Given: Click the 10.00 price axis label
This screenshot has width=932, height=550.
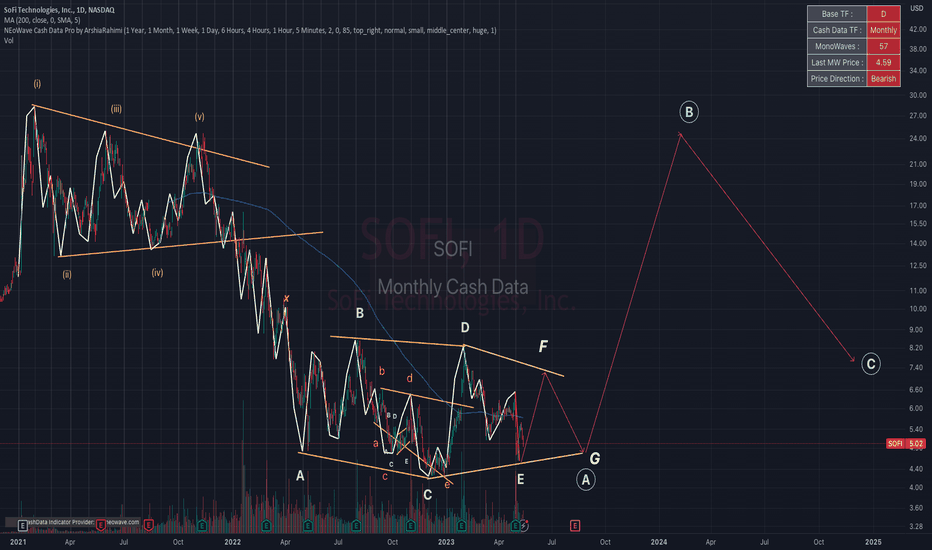Looking at the screenshot, I should tap(918, 309).
